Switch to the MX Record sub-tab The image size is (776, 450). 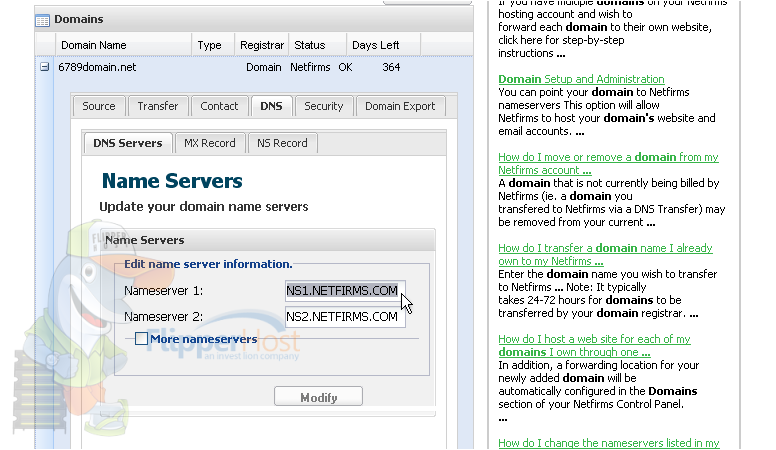tap(210, 143)
